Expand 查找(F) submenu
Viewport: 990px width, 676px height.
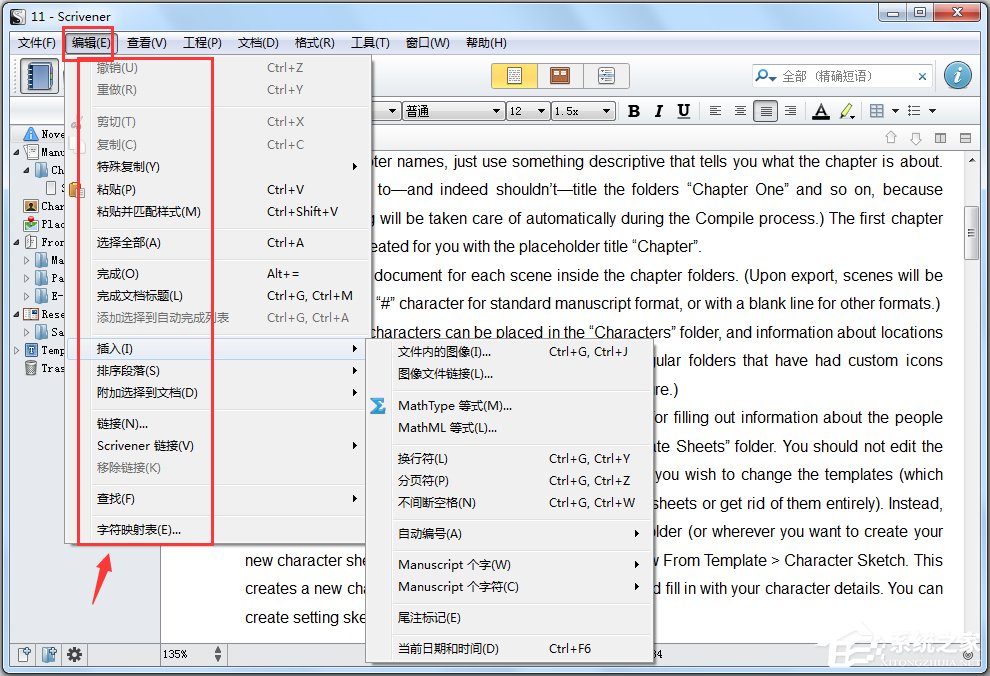pyautogui.click(x=218, y=499)
